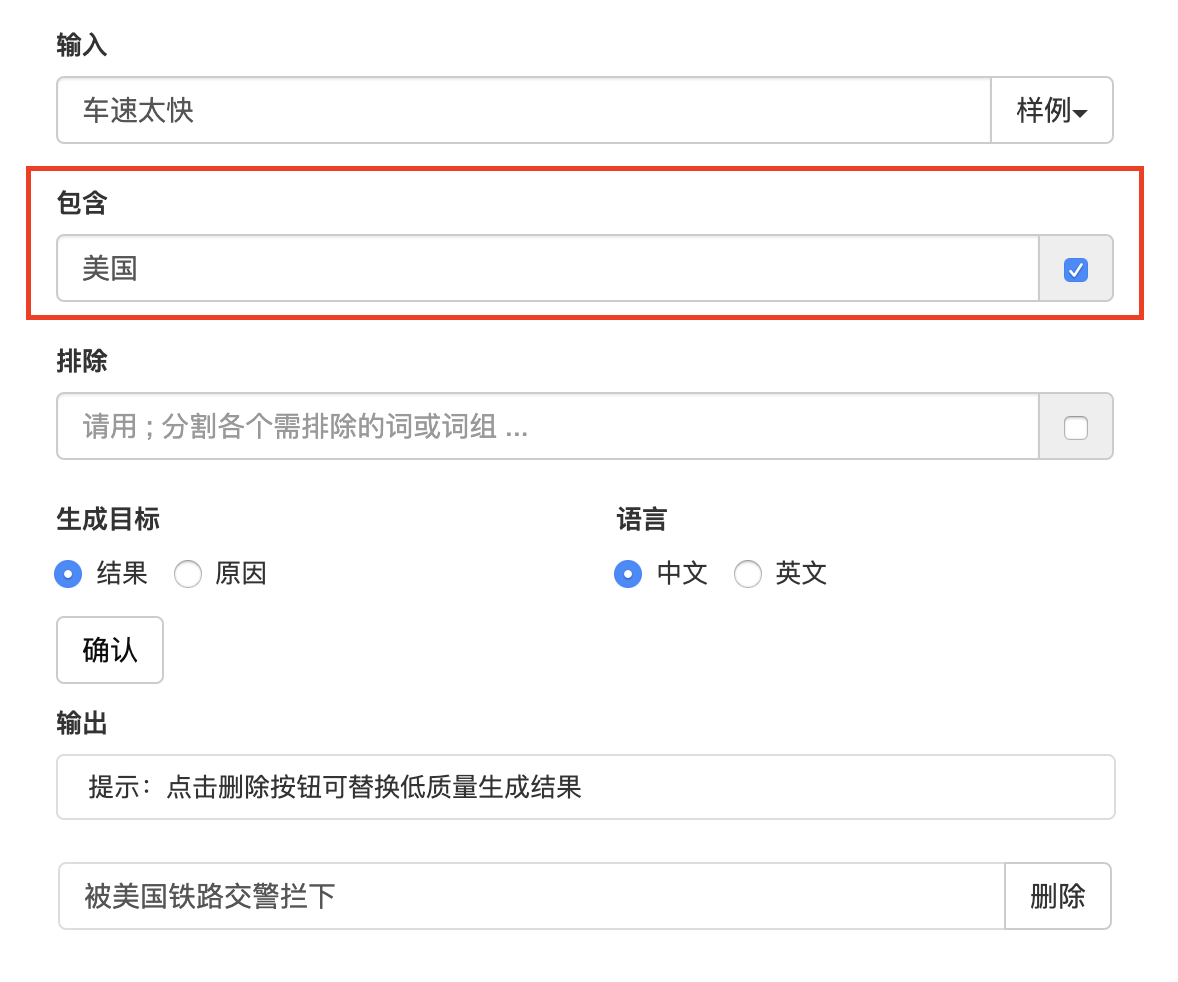Select the 结果 radio button

tap(68, 574)
